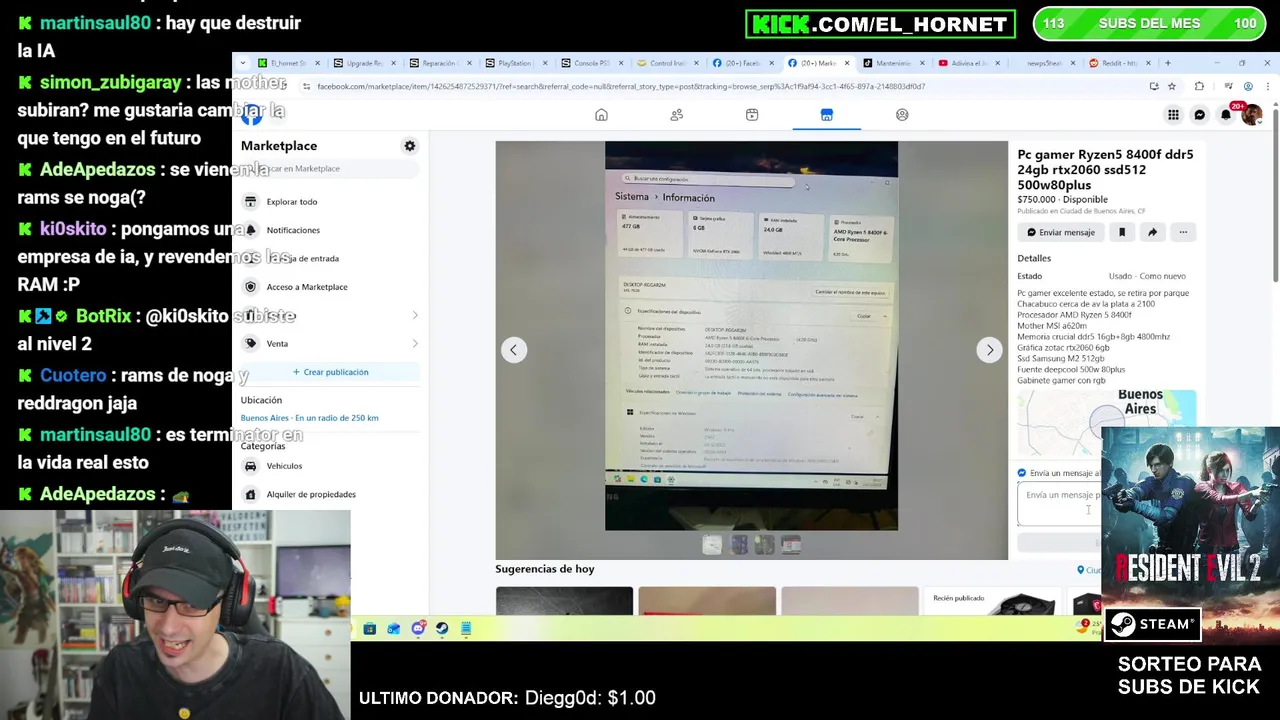Open Notepad from the taskbar
Image resolution: width=1280 pixels, height=720 pixels.
coord(466,628)
